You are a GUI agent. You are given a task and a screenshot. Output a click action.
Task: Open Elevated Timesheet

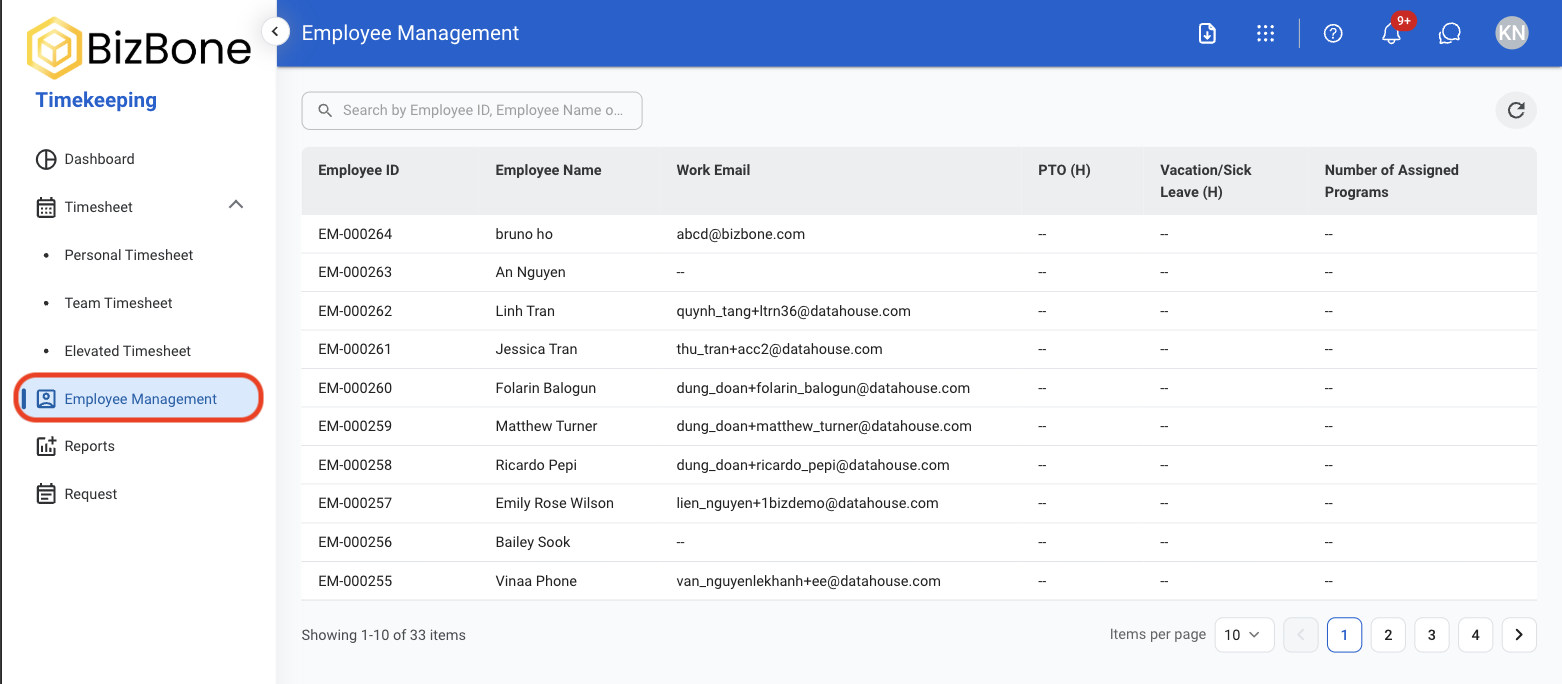pos(128,351)
